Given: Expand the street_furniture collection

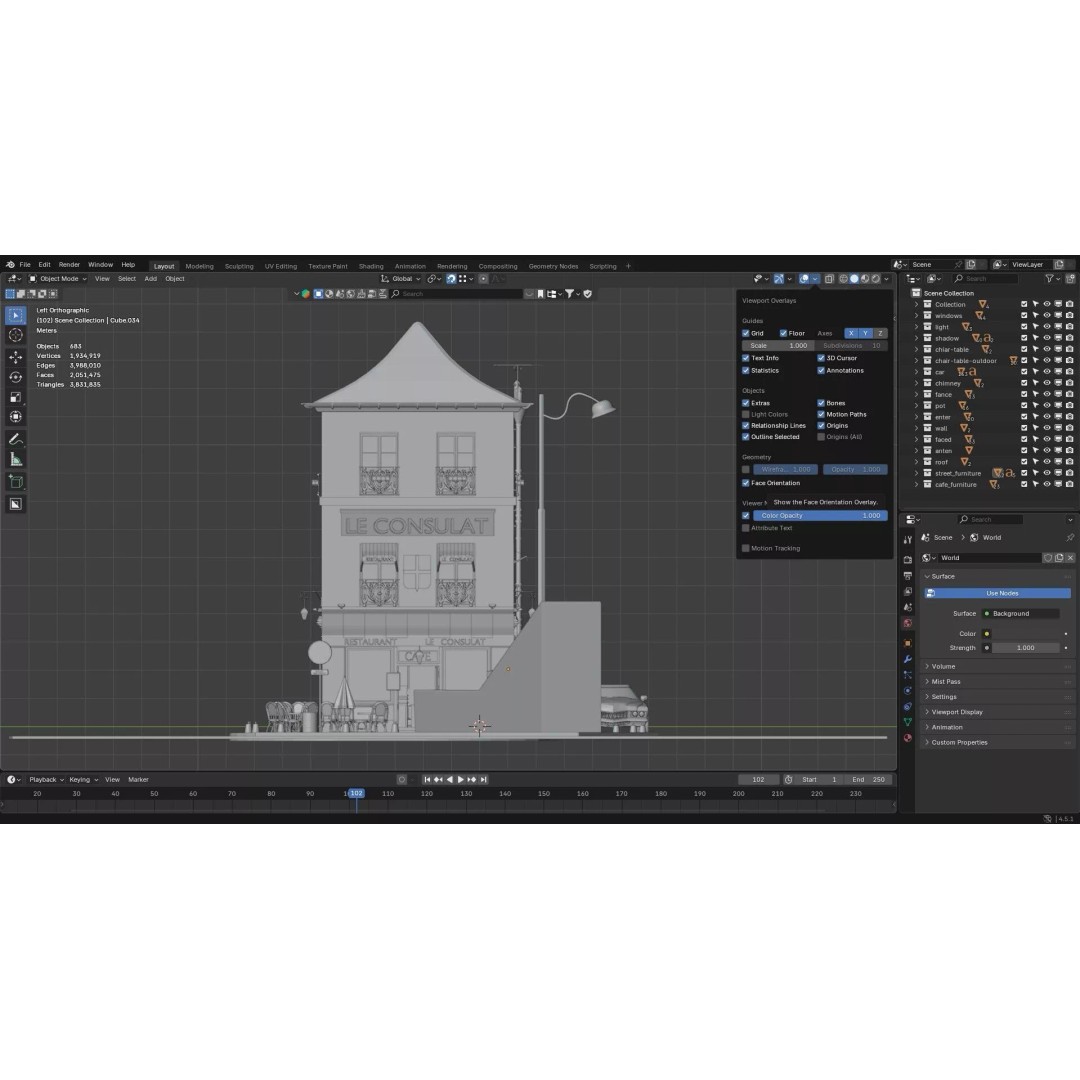Looking at the screenshot, I should [916, 473].
